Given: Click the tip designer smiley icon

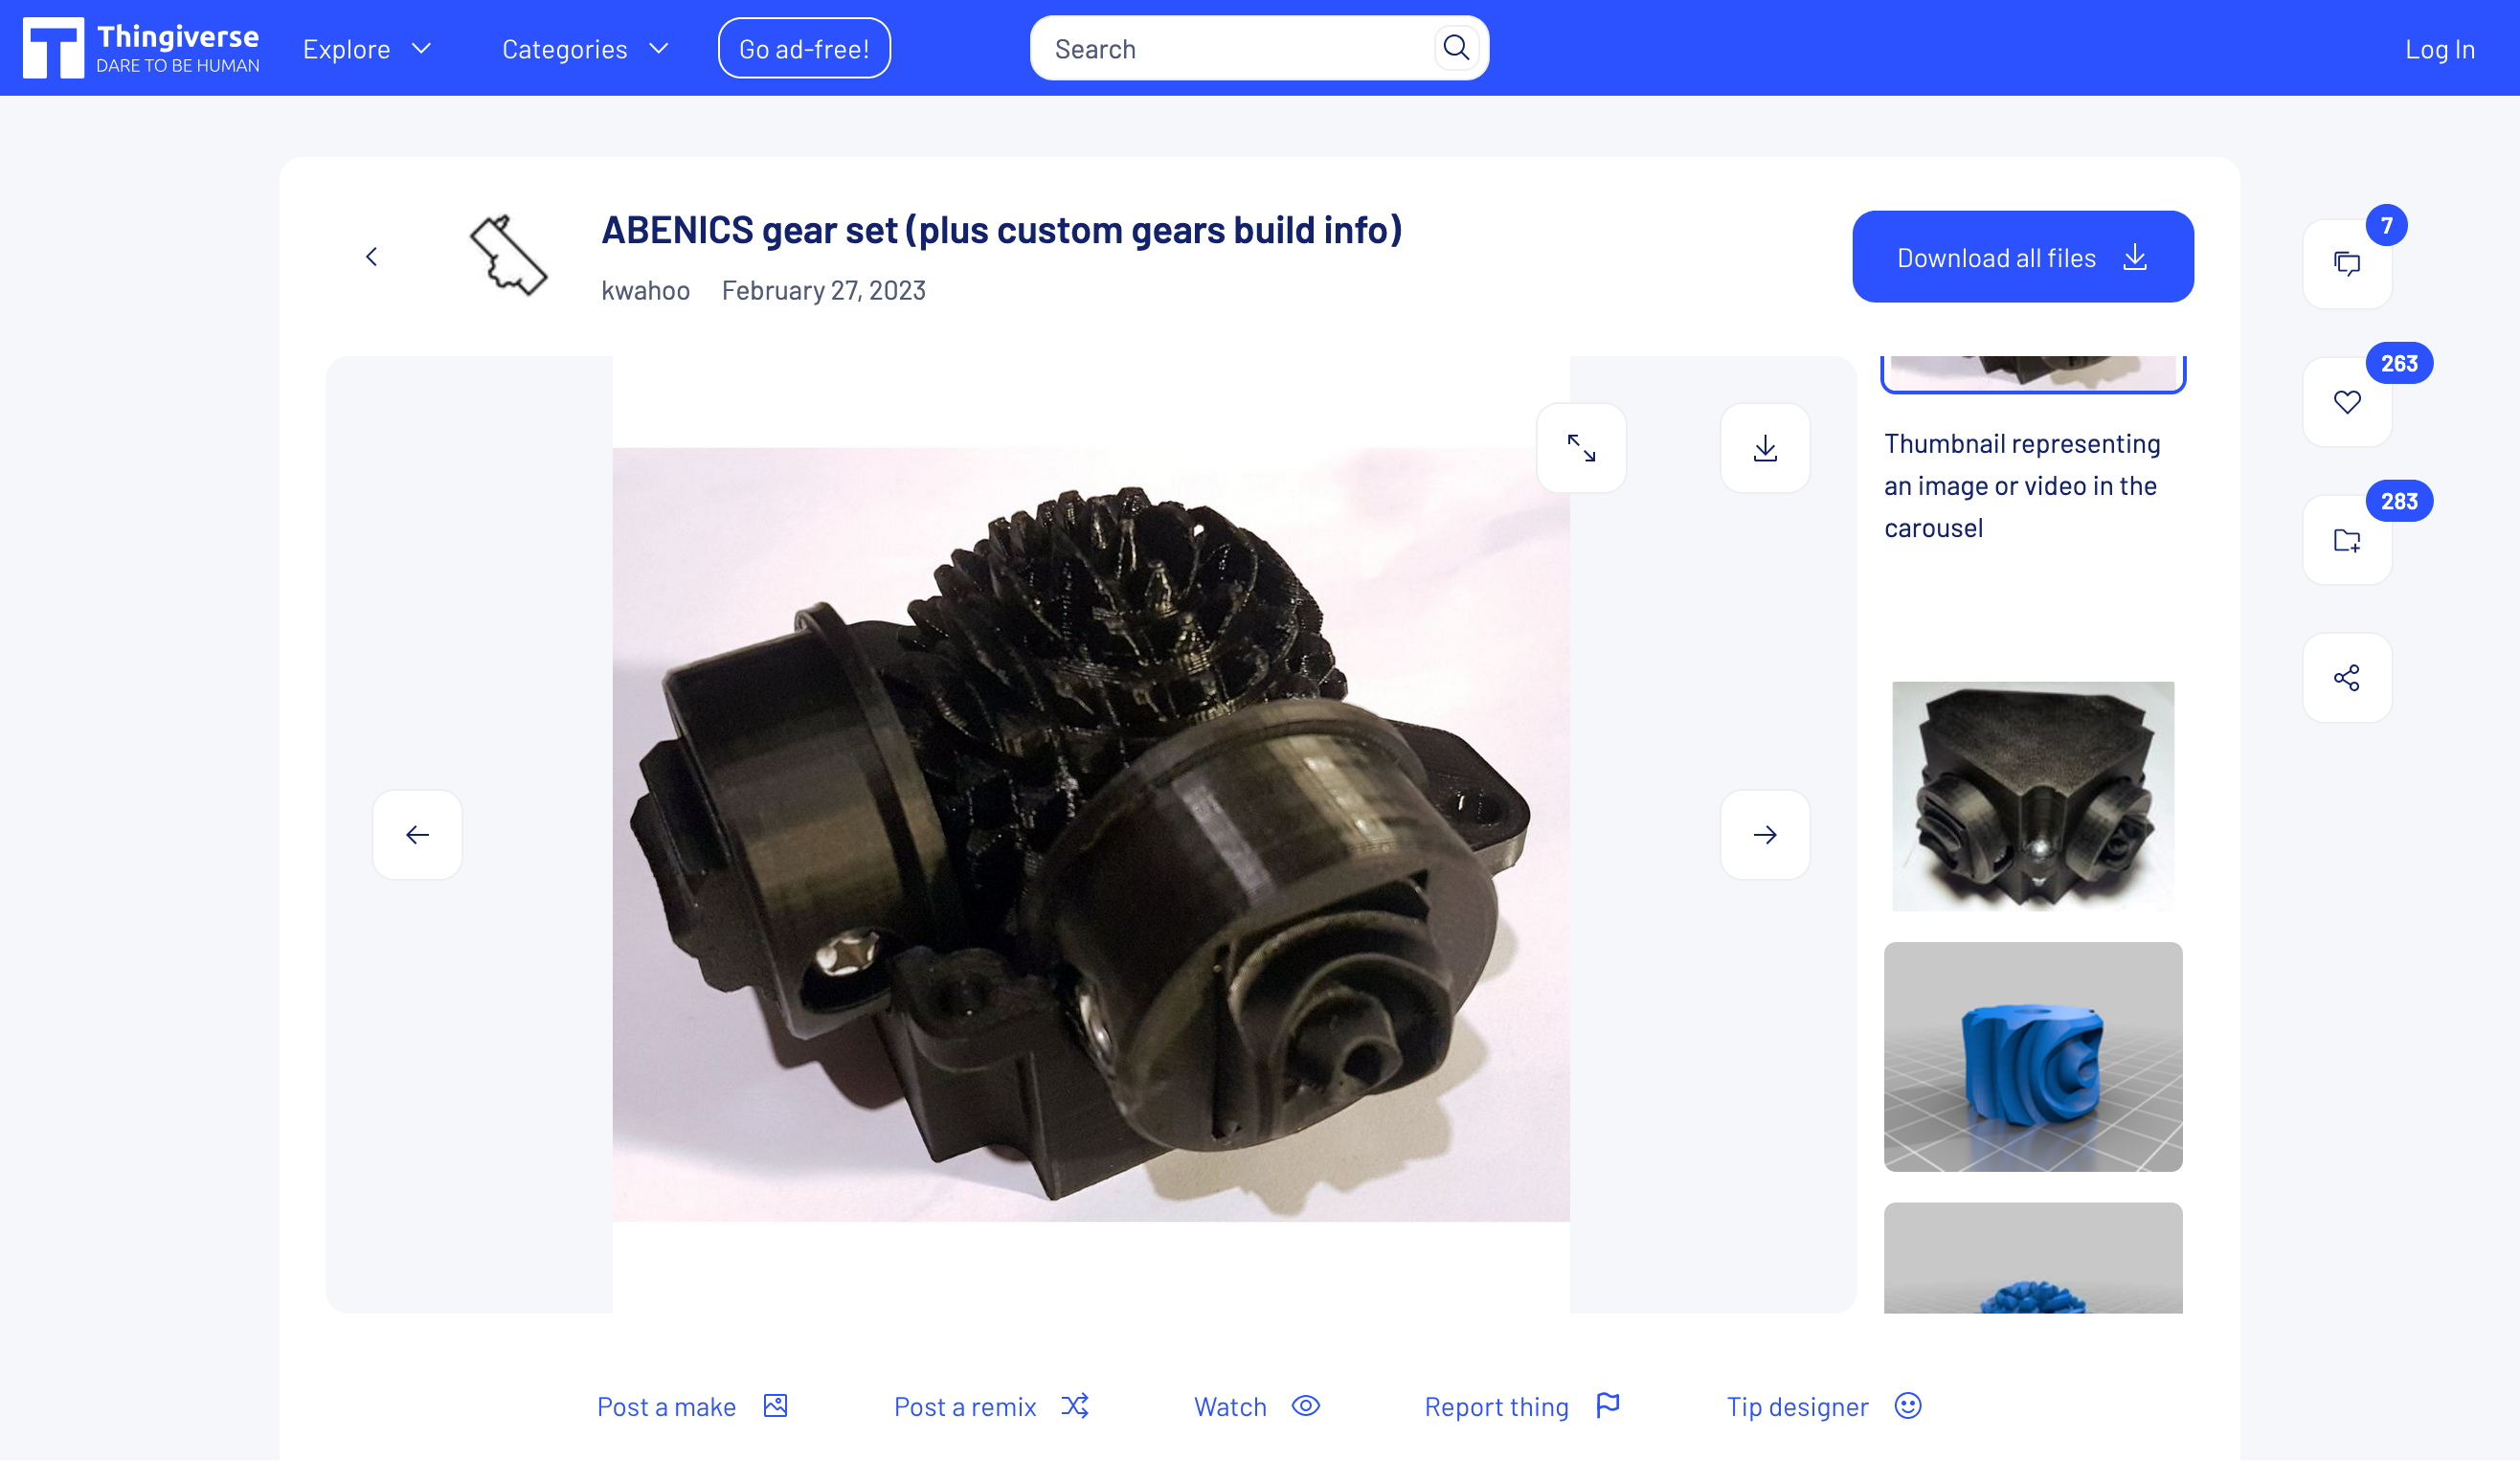Looking at the screenshot, I should (1908, 1406).
